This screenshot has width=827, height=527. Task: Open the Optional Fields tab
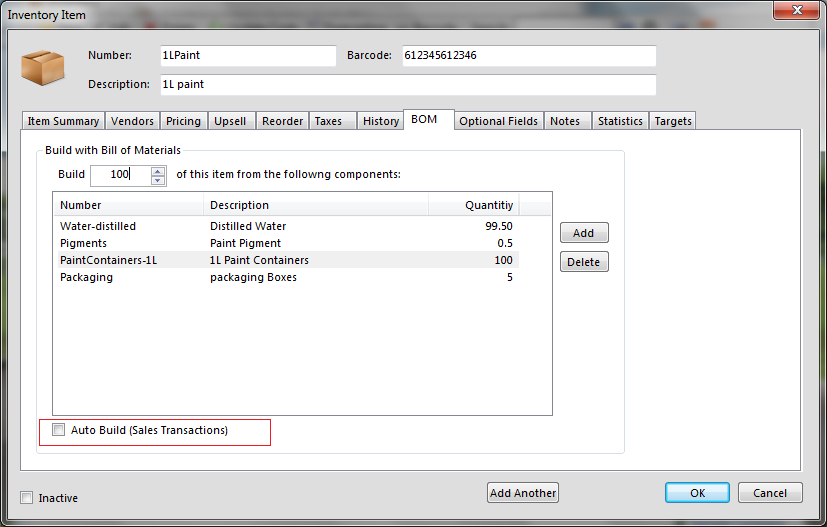click(499, 121)
